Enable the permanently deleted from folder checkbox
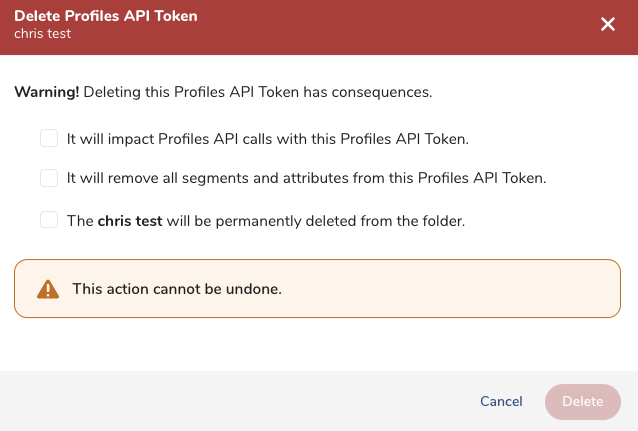The image size is (638, 431). click(49, 220)
